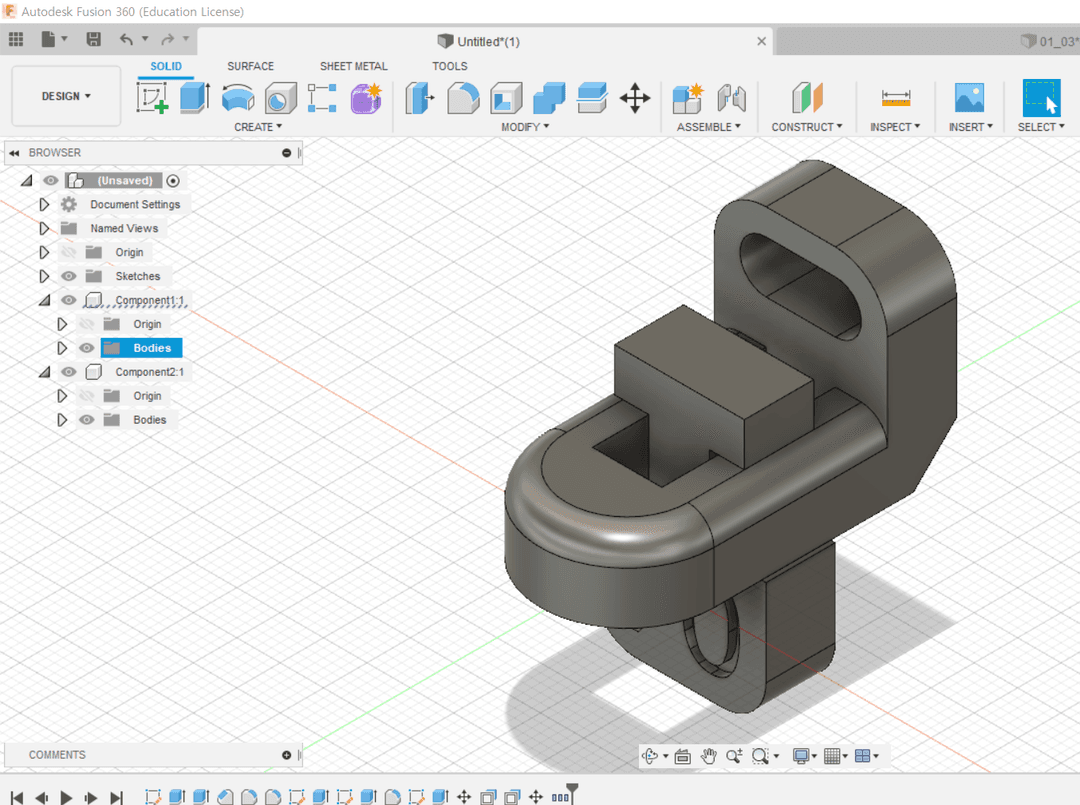
Task: Collapse the Component2:1 tree node
Action: point(44,372)
